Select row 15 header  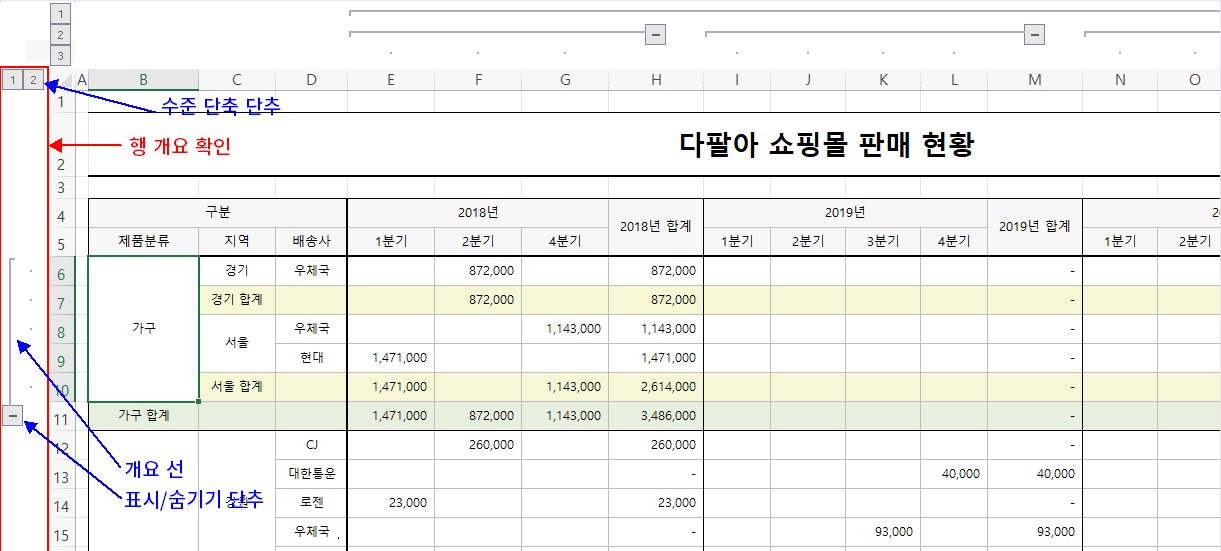point(62,533)
